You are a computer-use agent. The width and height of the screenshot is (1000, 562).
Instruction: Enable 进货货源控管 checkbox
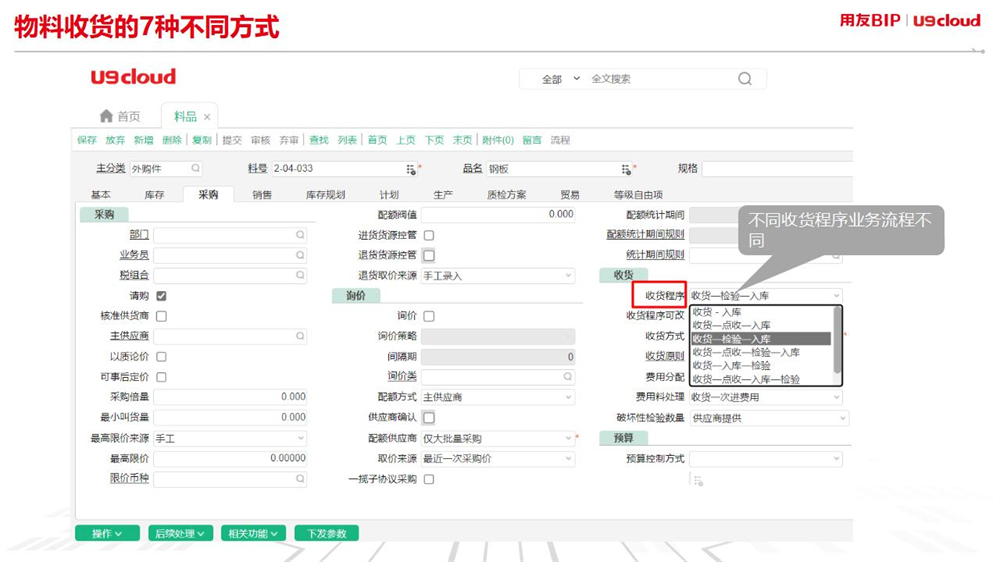(x=429, y=235)
